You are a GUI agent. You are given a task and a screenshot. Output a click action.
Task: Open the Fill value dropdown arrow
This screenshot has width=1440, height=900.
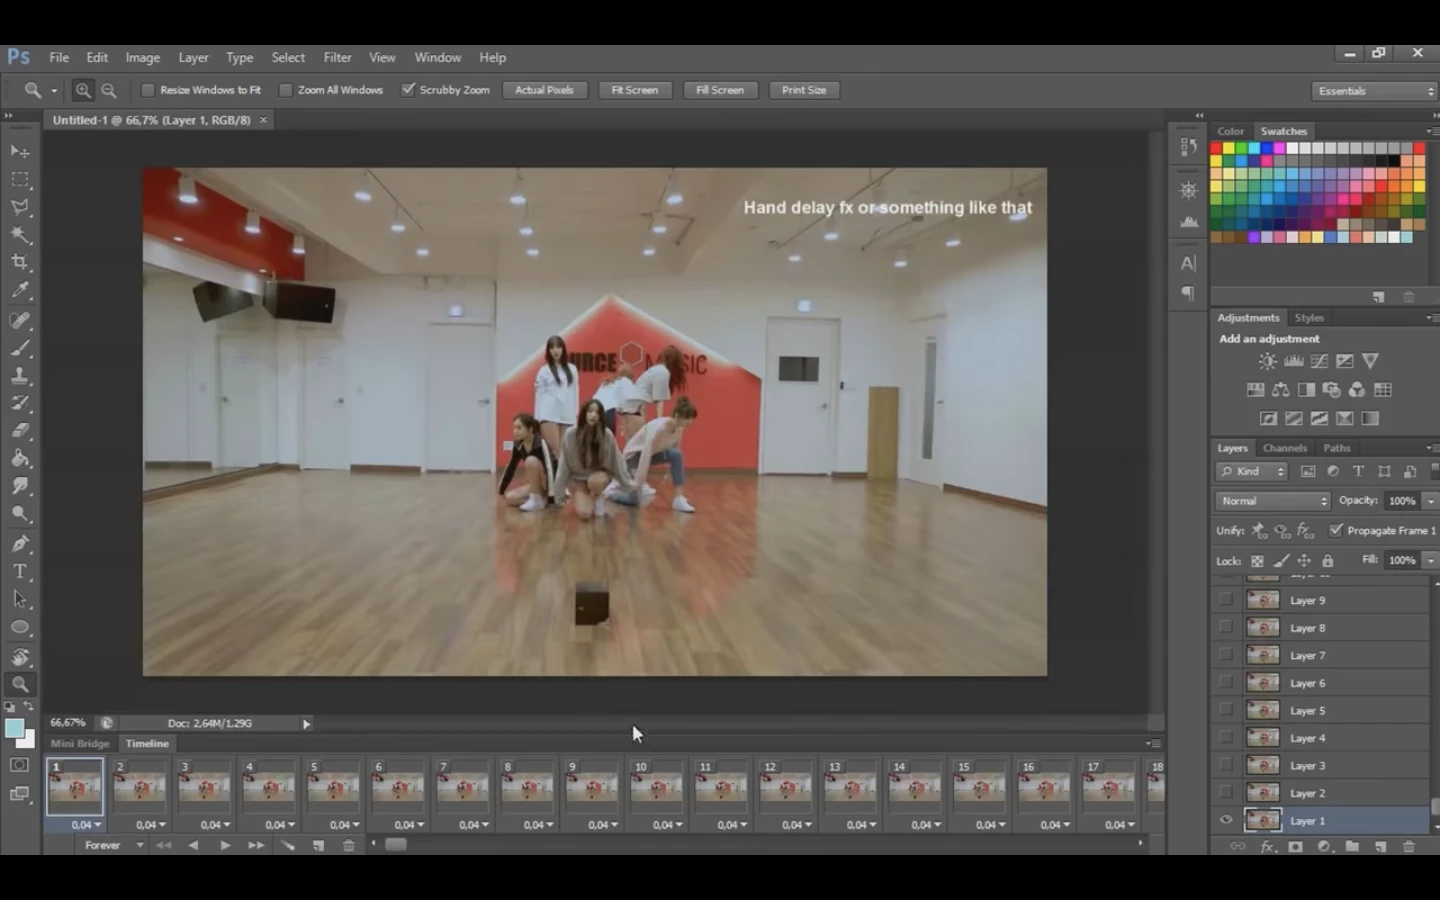[1431, 561]
